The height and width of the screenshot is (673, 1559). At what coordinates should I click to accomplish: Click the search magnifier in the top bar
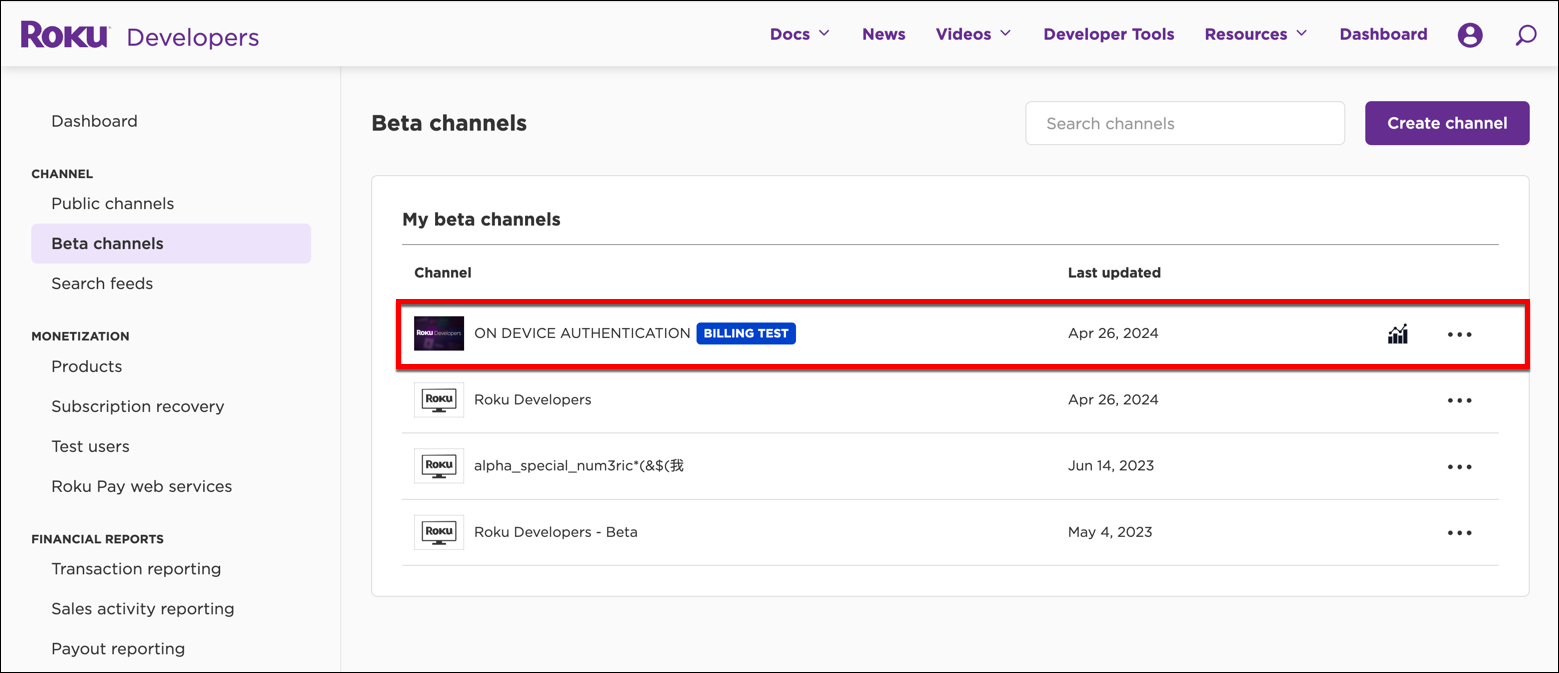(x=1525, y=34)
